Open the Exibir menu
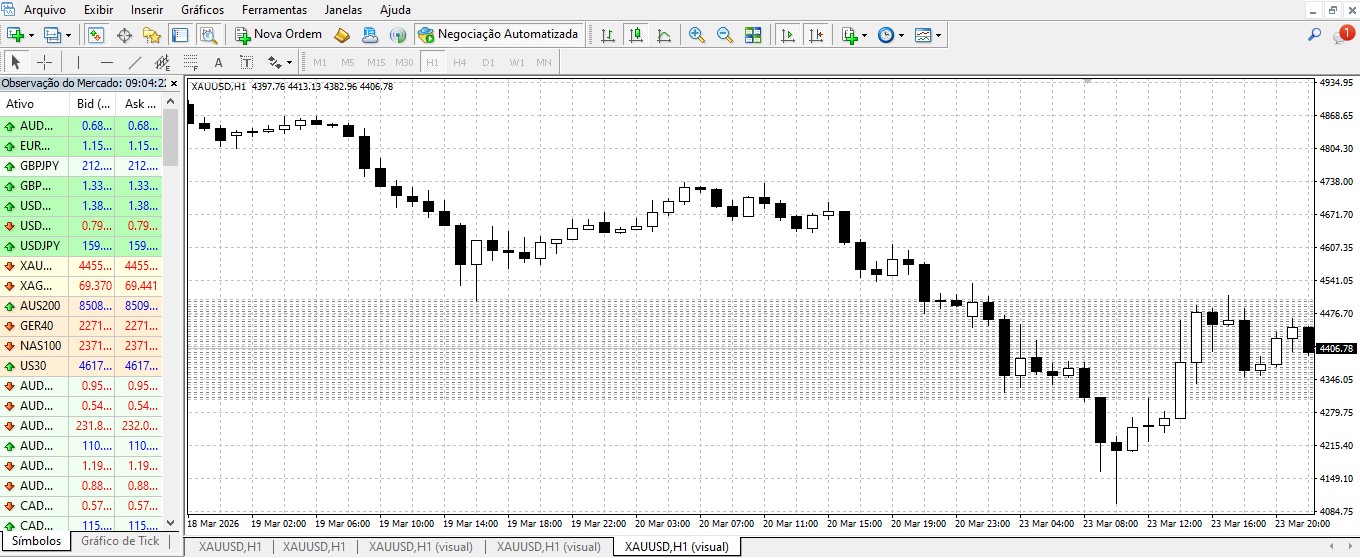 98,9
